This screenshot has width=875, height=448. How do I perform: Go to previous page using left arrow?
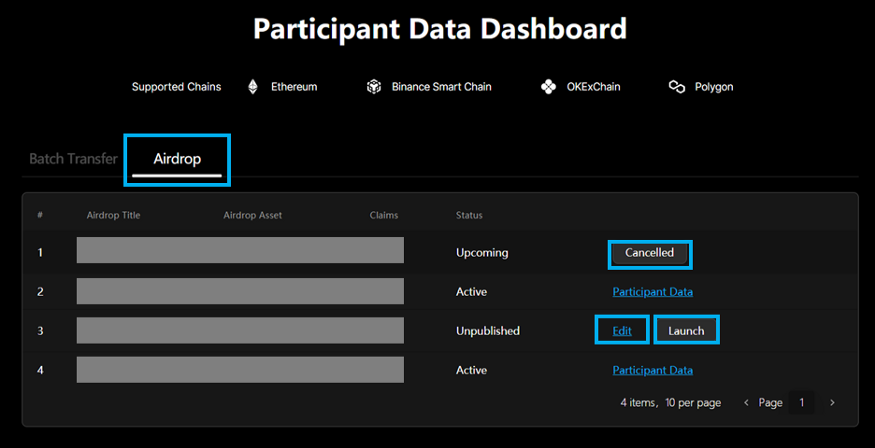coord(746,403)
